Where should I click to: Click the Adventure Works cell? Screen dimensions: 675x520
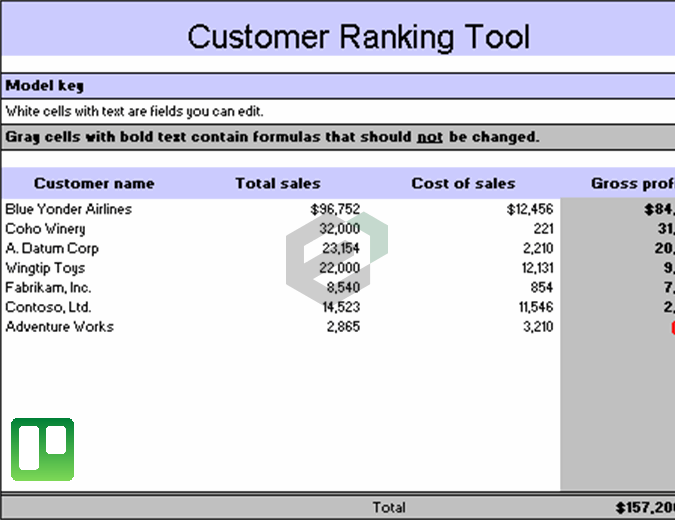click(x=59, y=327)
